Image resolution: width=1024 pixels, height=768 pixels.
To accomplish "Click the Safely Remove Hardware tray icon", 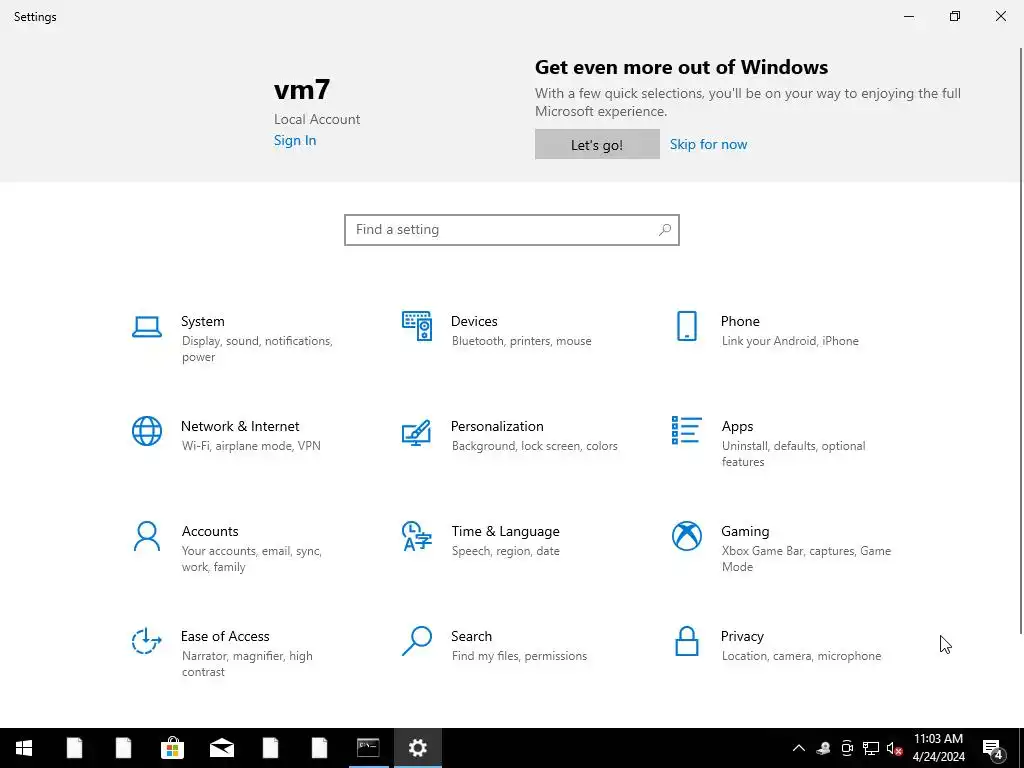I will [x=823, y=748].
